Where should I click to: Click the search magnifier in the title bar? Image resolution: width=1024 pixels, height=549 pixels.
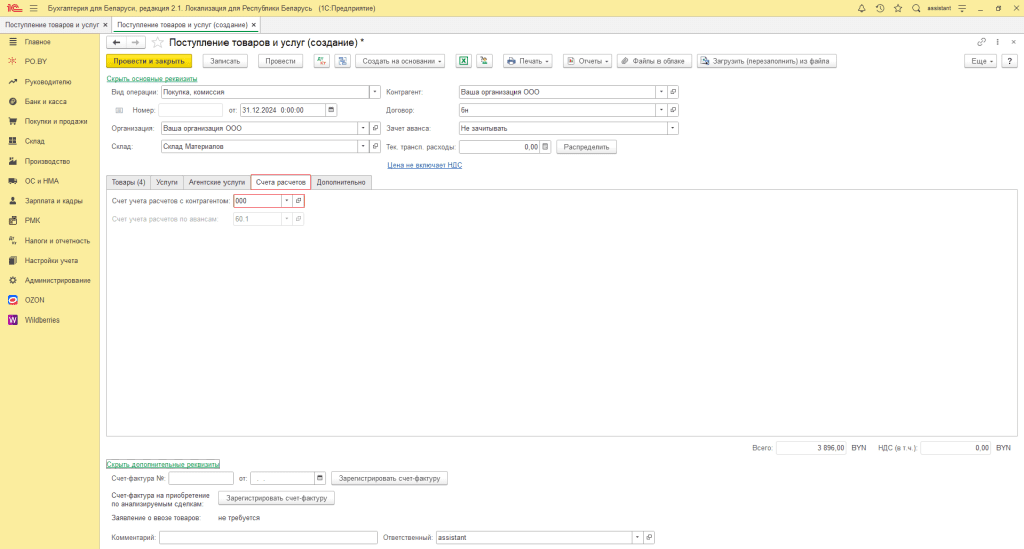point(915,8)
